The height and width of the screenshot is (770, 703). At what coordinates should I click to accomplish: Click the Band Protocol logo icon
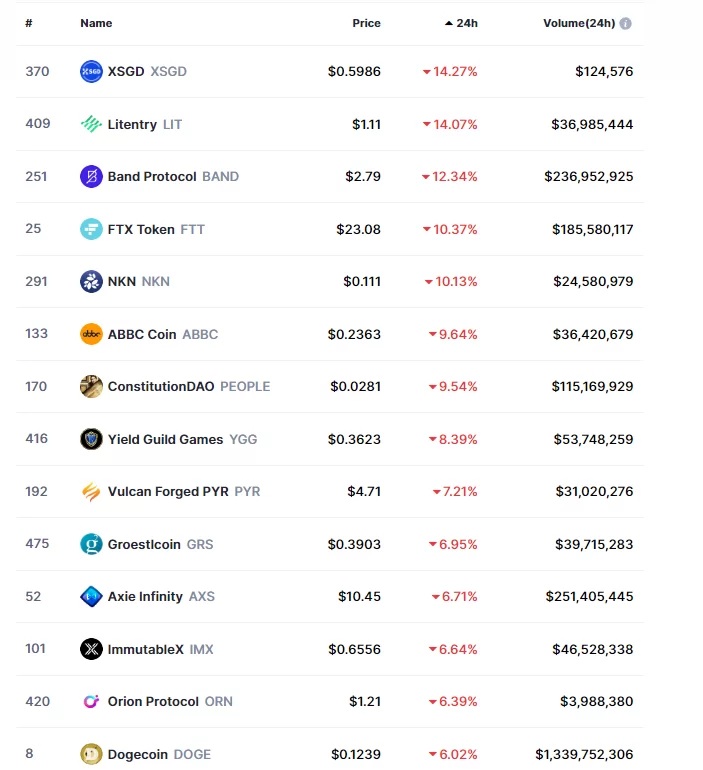click(x=91, y=176)
